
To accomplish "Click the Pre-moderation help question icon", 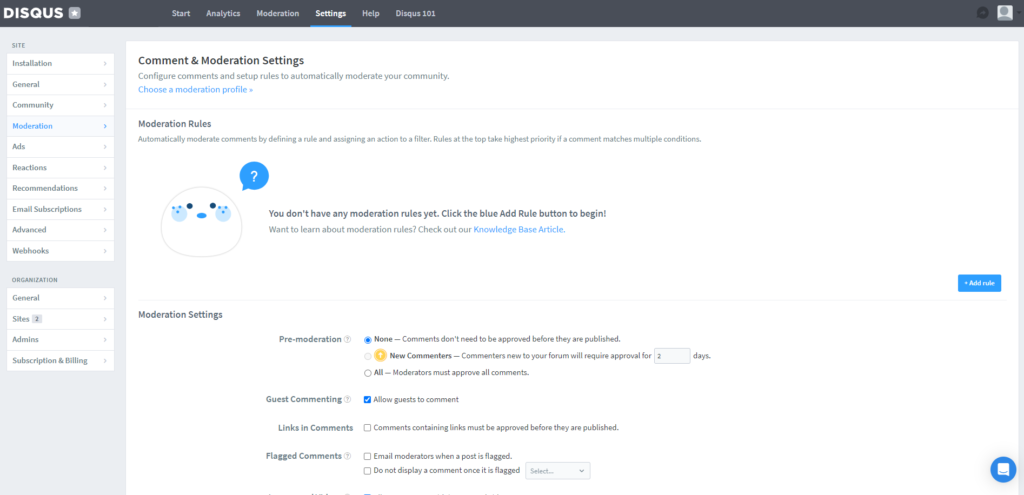I will pyautogui.click(x=347, y=339).
